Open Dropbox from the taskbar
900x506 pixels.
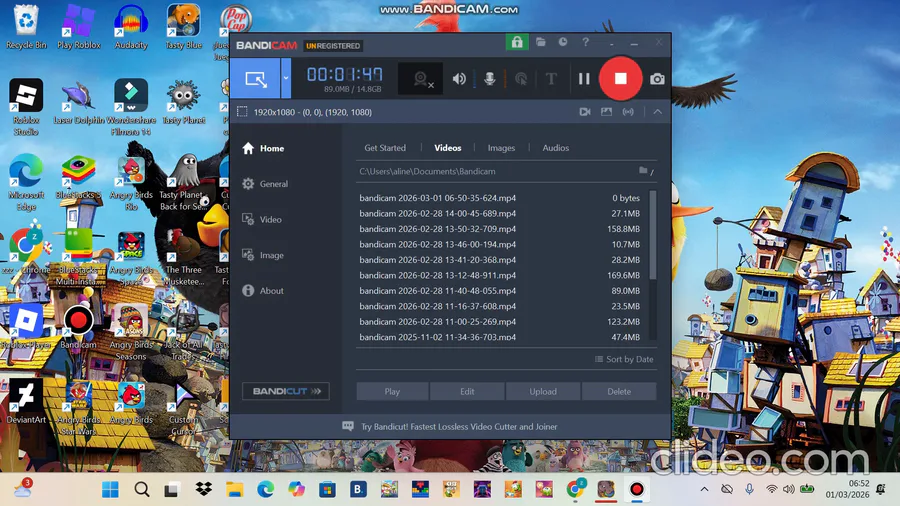(203, 489)
